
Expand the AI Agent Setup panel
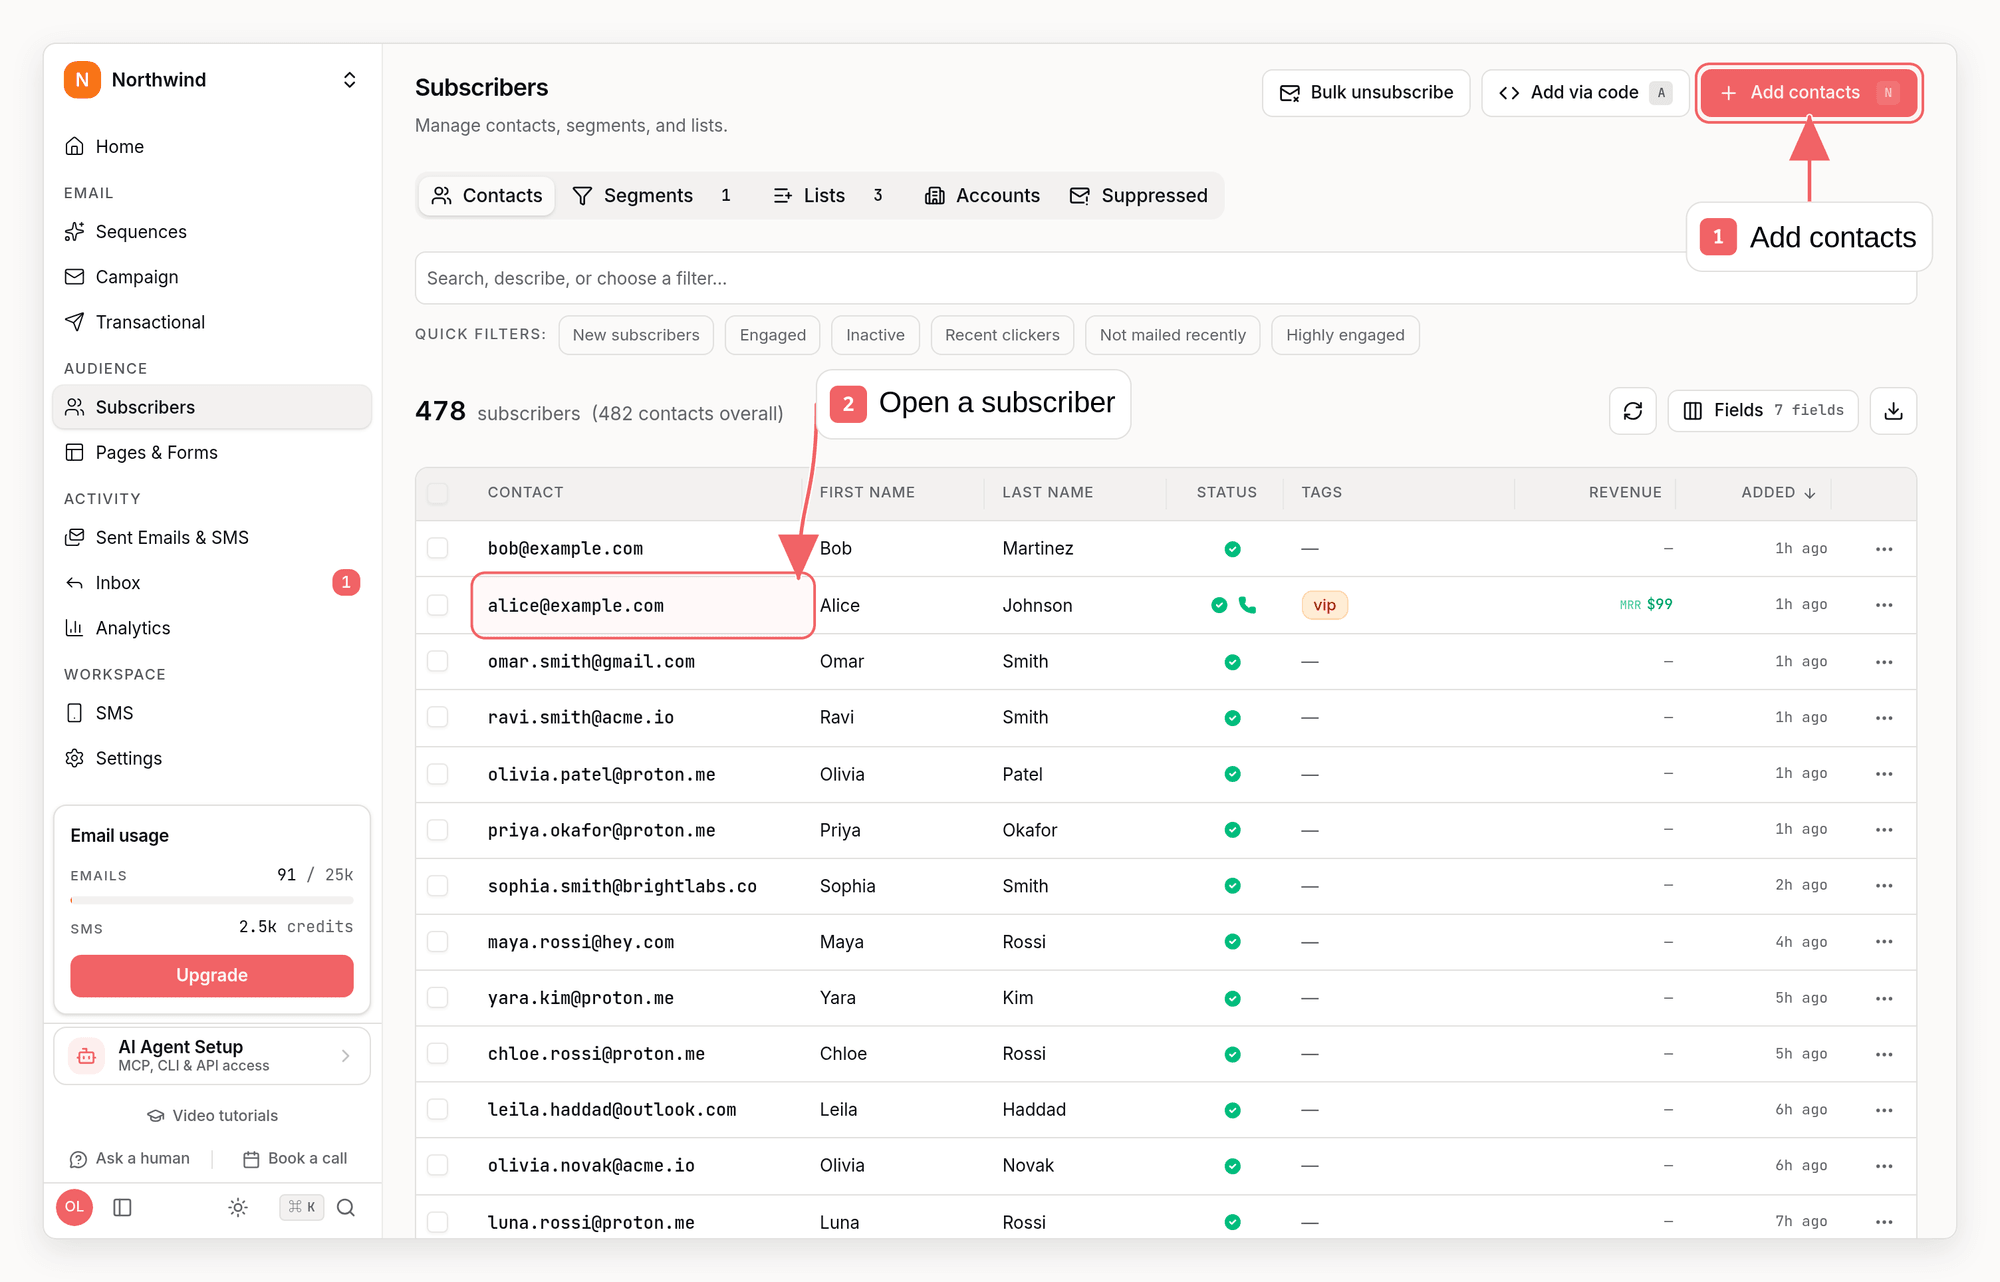click(211, 1056)
